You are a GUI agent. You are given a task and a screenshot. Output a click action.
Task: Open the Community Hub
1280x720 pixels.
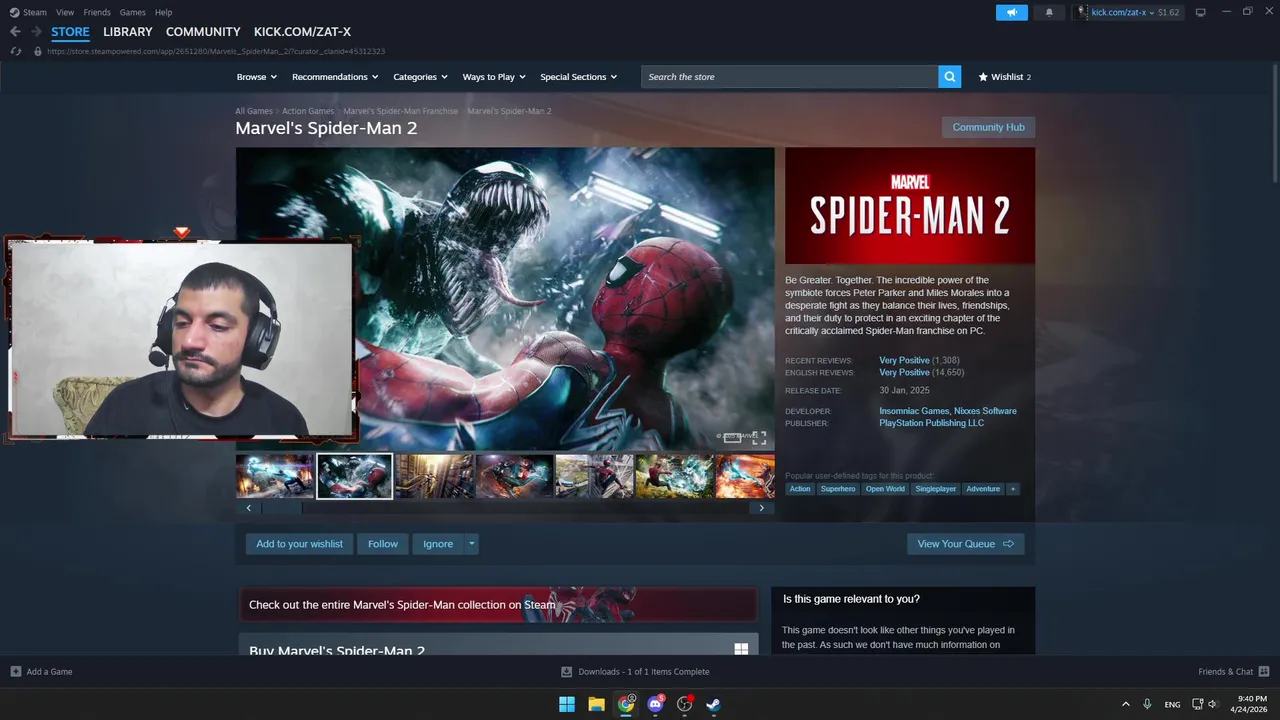(988, 127)
